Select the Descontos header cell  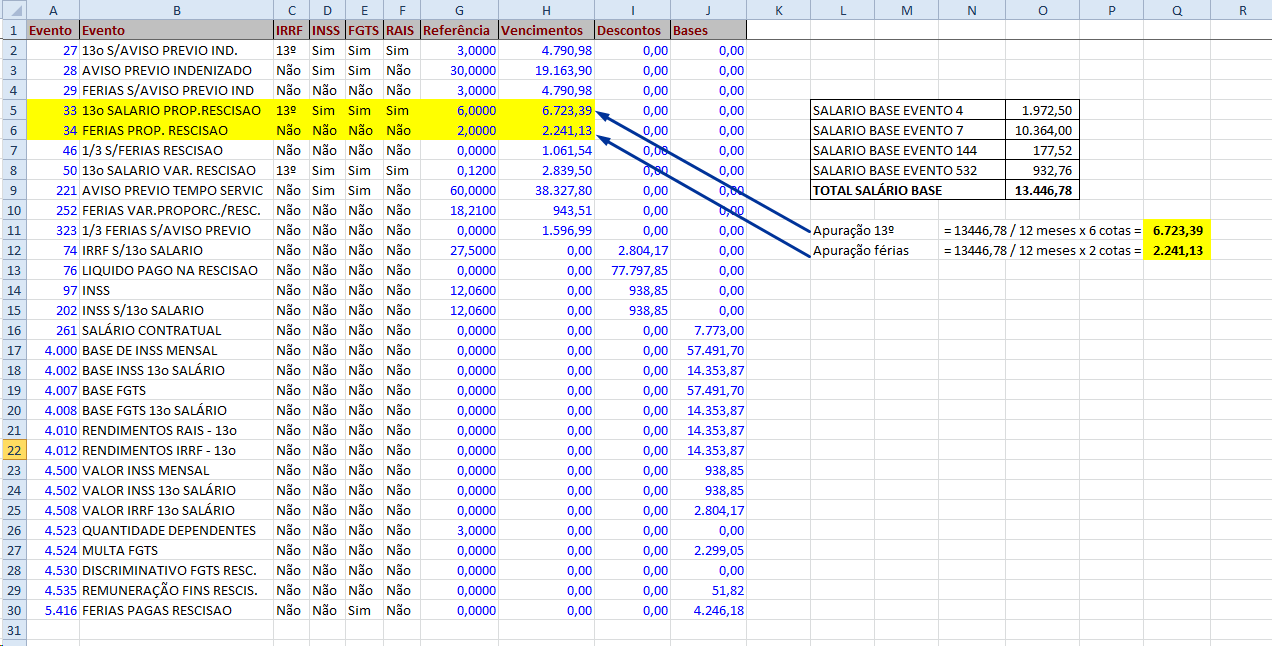[632, 30]
